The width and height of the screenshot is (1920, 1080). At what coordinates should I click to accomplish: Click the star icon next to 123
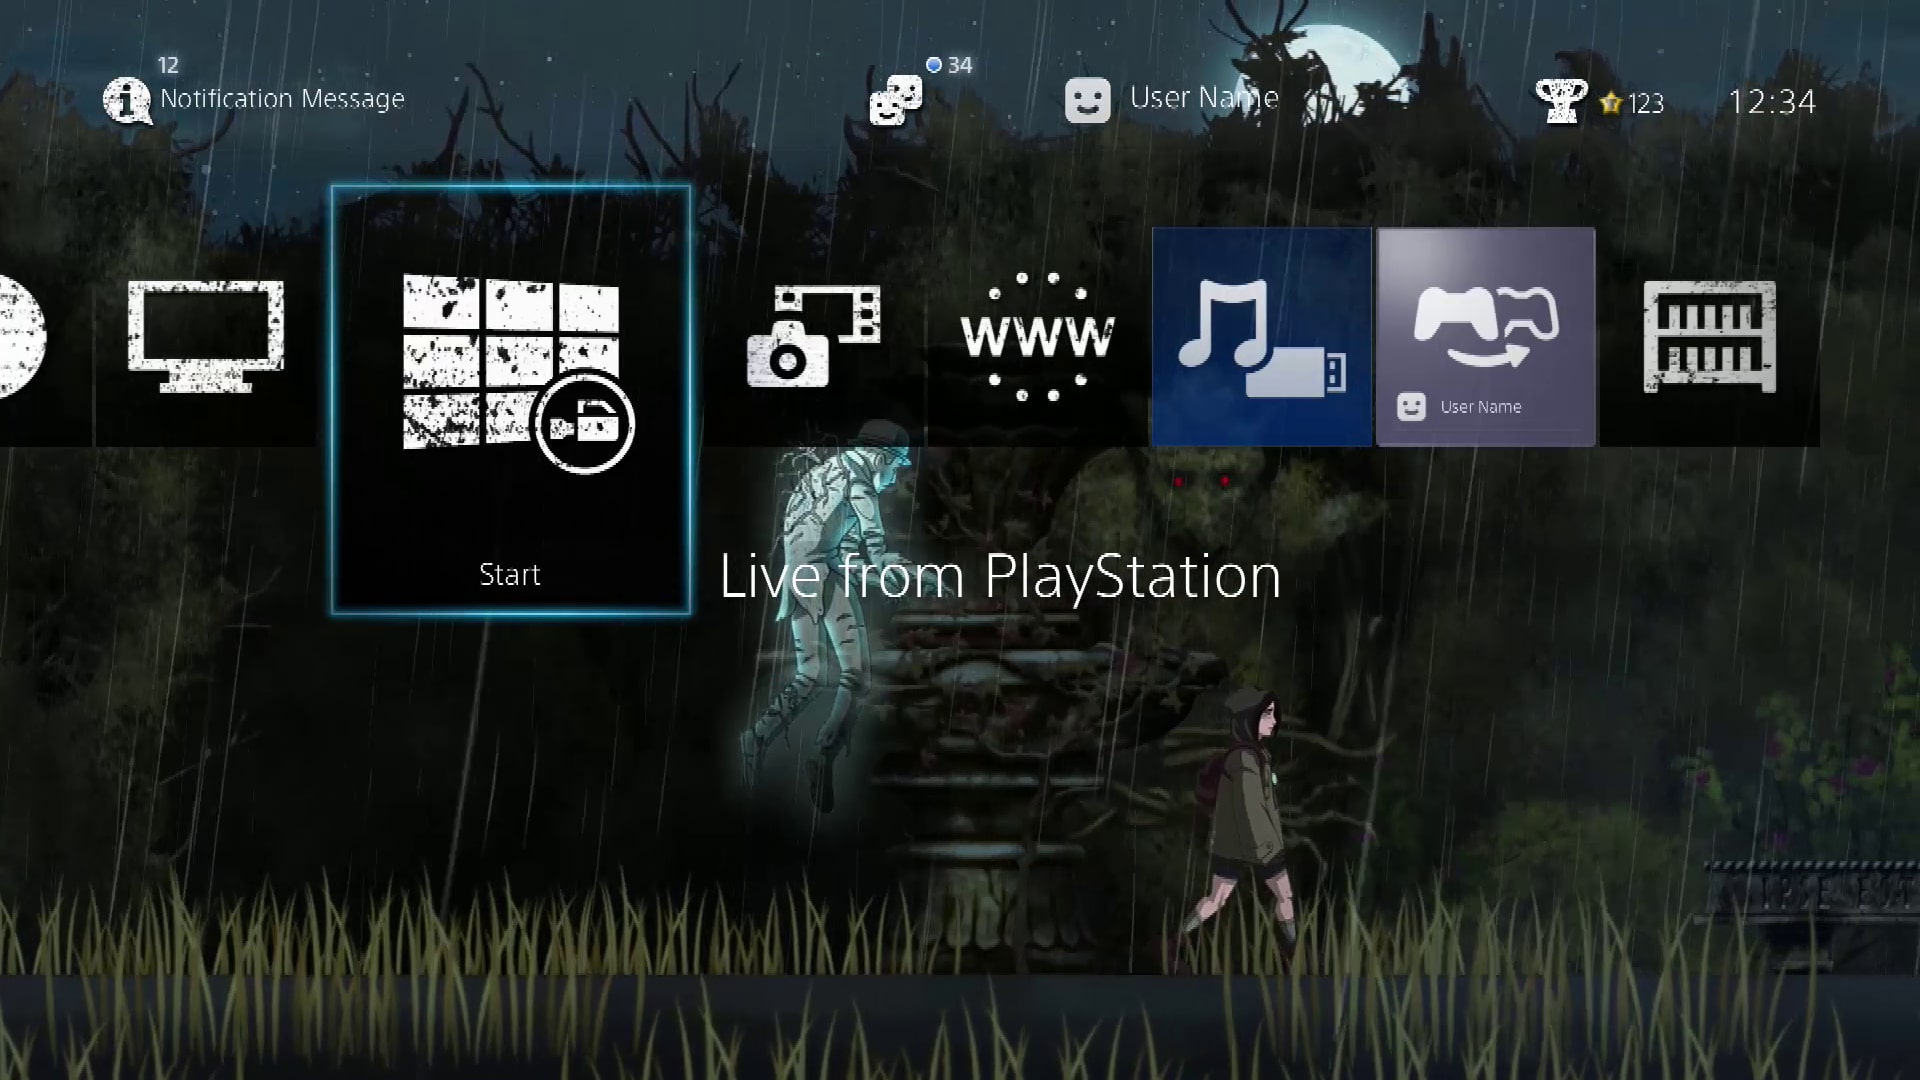coord(1610,103)
